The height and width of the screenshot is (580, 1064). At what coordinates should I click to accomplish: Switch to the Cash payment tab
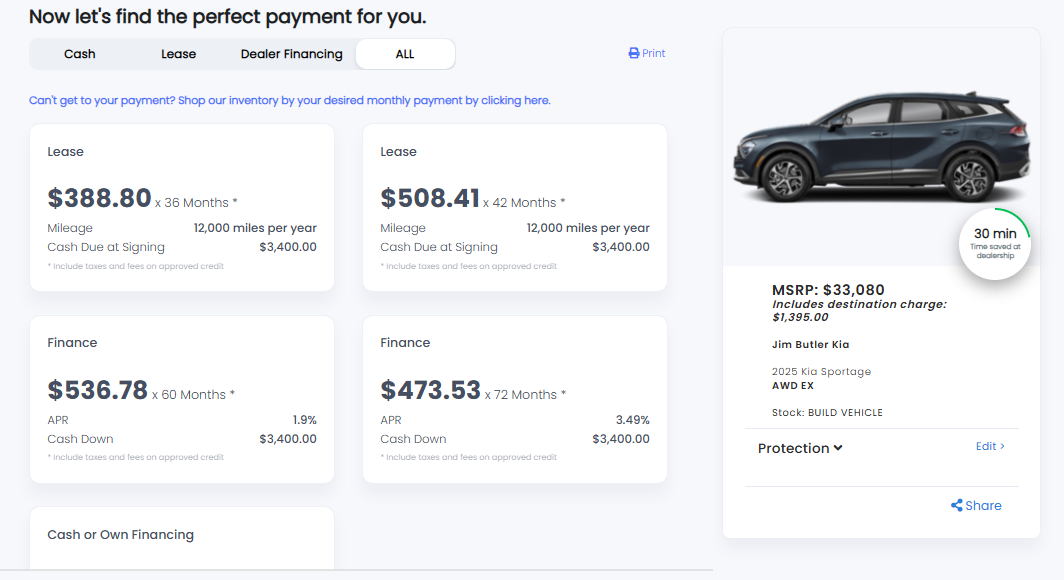tap(80, 54)
